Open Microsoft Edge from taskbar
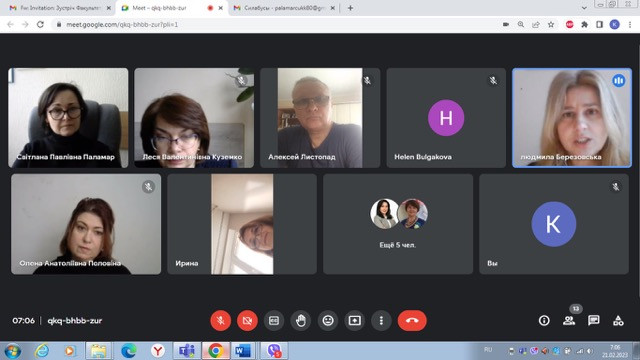 click(129, 351)
